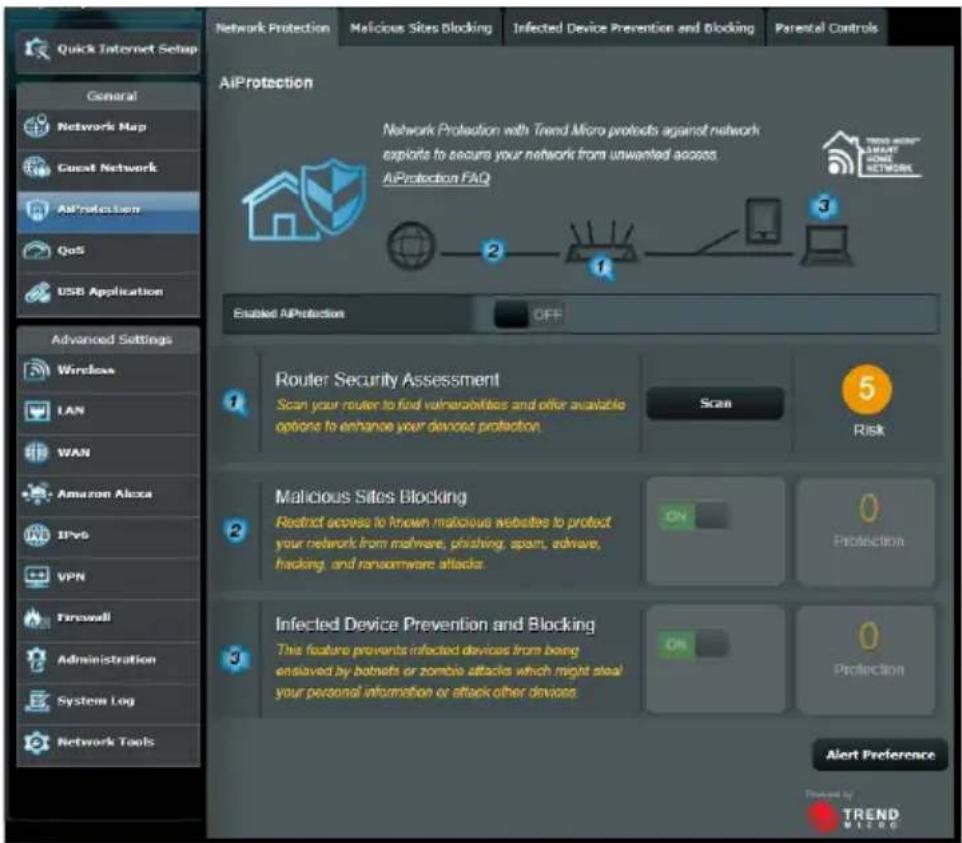
Task: Click Infected Device Prevention and Blocking heading
Action: pyautogui.click(x=435, y=624)
